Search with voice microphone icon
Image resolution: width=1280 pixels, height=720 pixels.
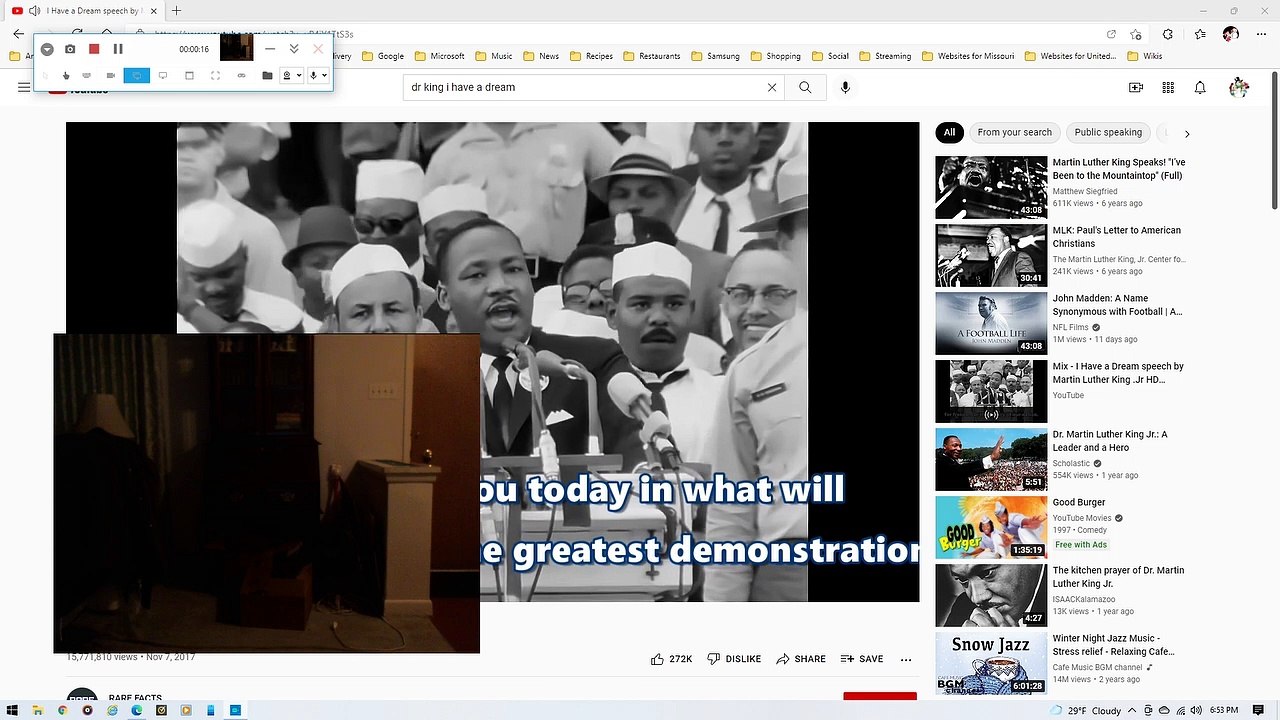click(845, 87)
